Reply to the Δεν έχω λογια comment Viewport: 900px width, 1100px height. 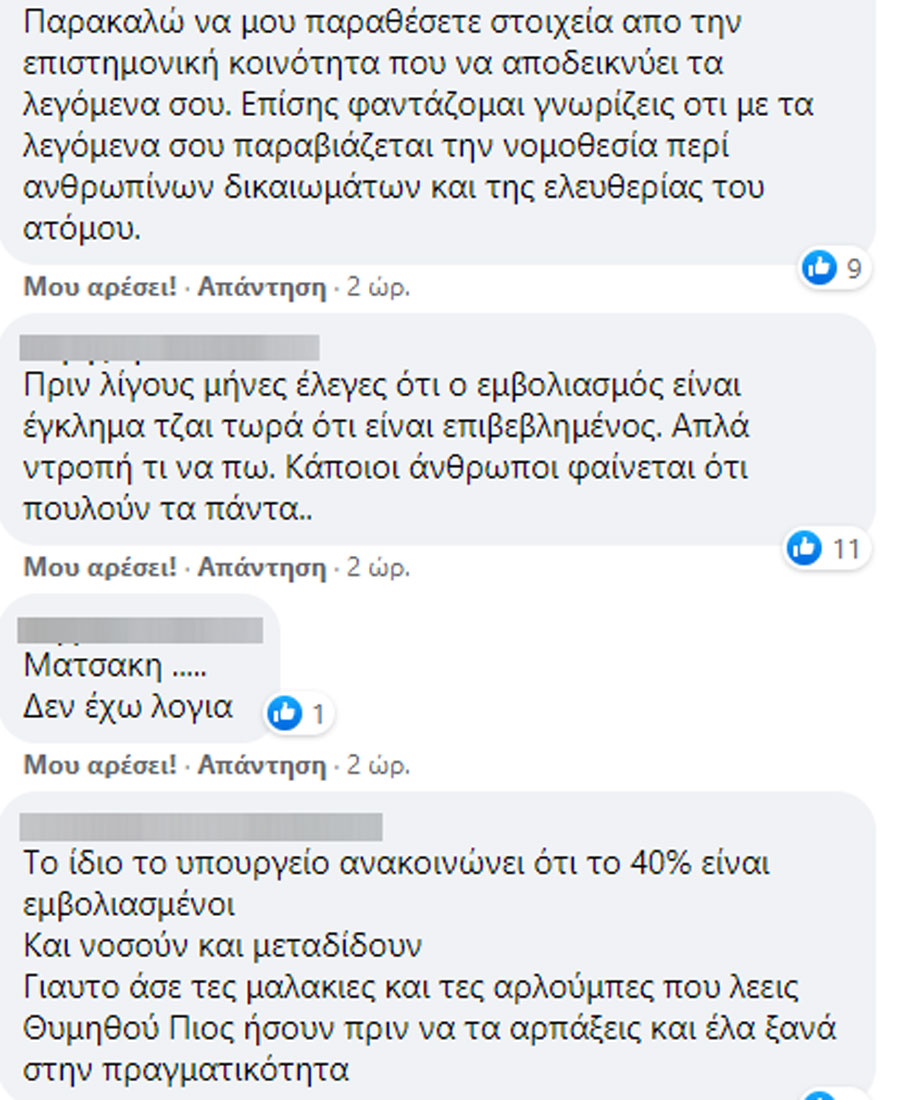[x=262, y=765]
